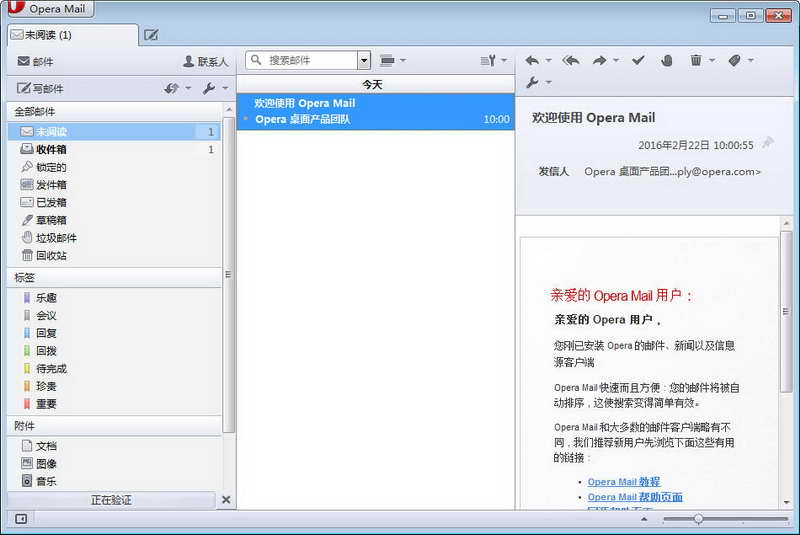Viewport: 800px width, 535px height.
Task: Expand the list sorting settings dropdown
Action: [x=504, y=60]
